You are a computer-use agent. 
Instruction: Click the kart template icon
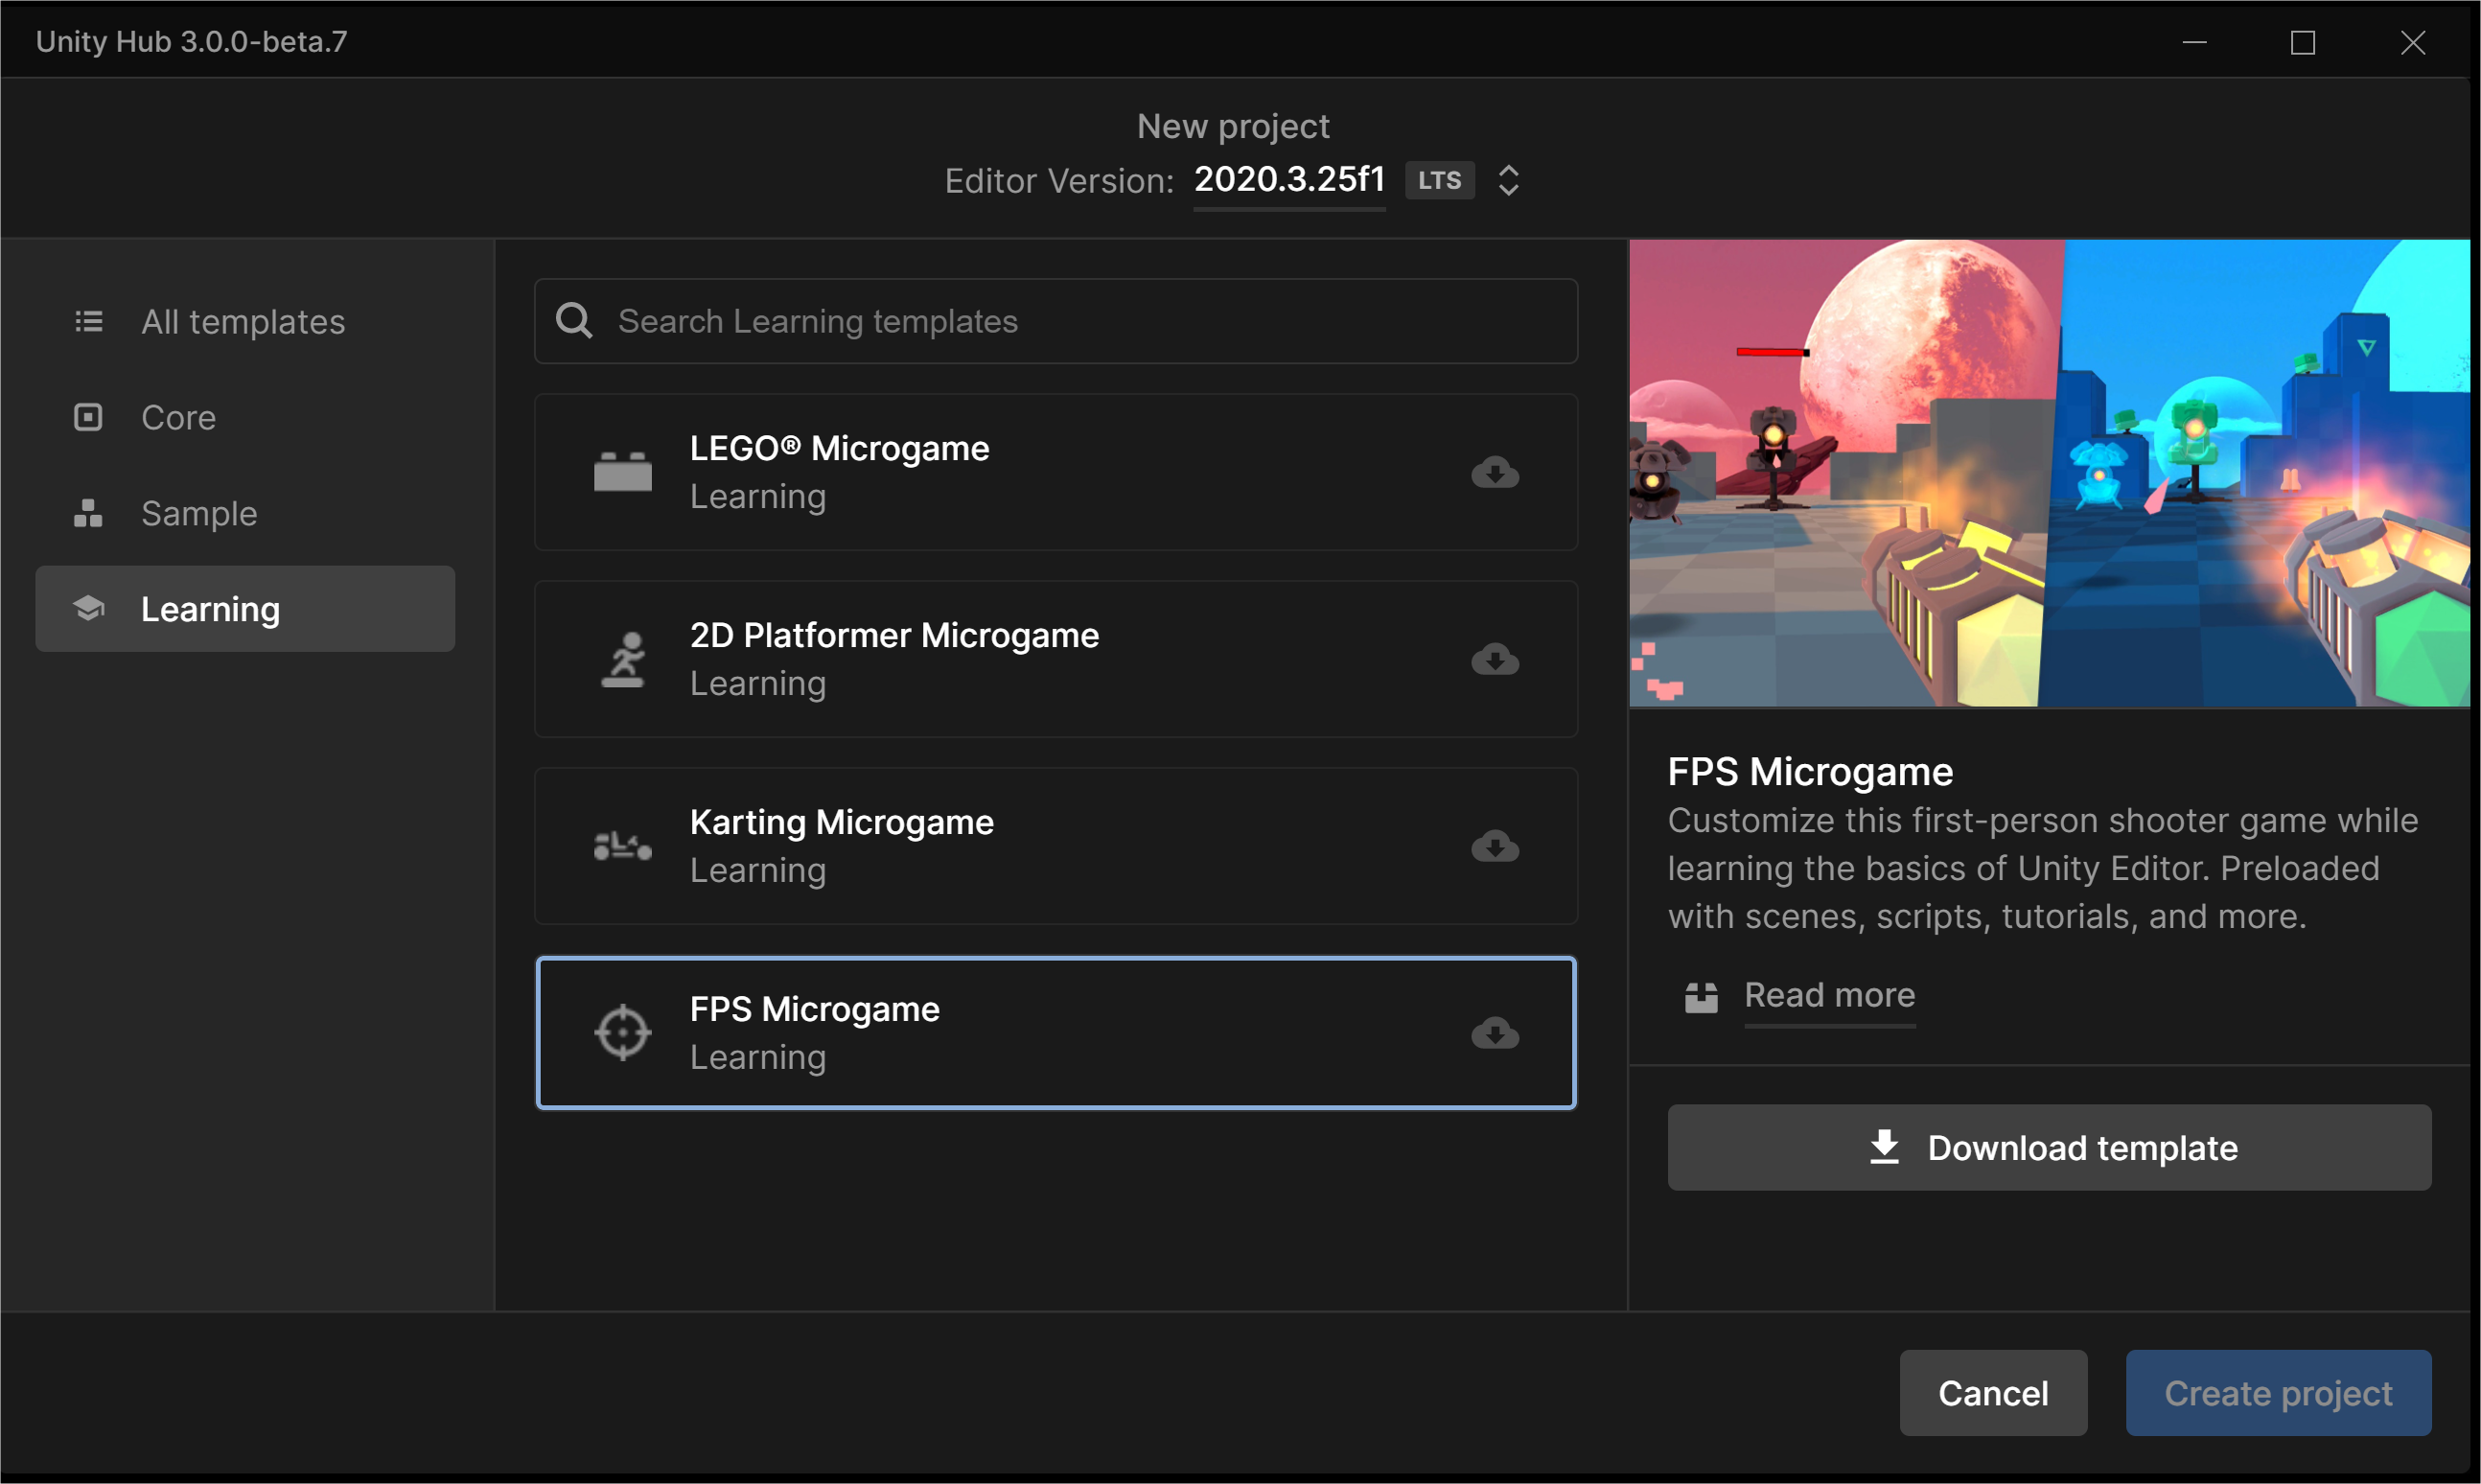click(x=622, y=846)
